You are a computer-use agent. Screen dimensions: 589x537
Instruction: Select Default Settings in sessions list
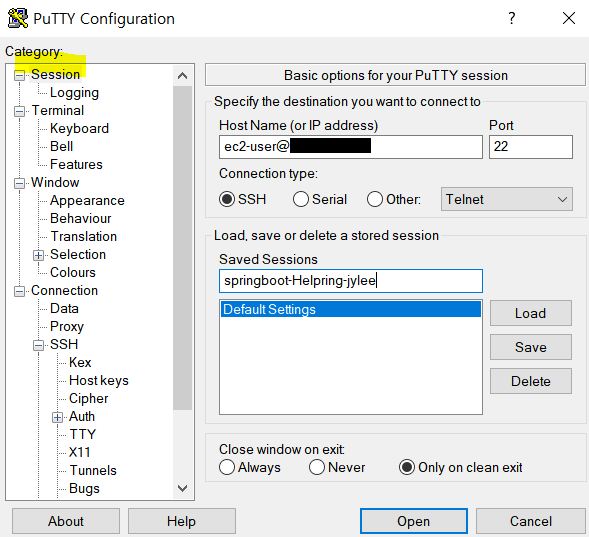(x=351, y=309)
